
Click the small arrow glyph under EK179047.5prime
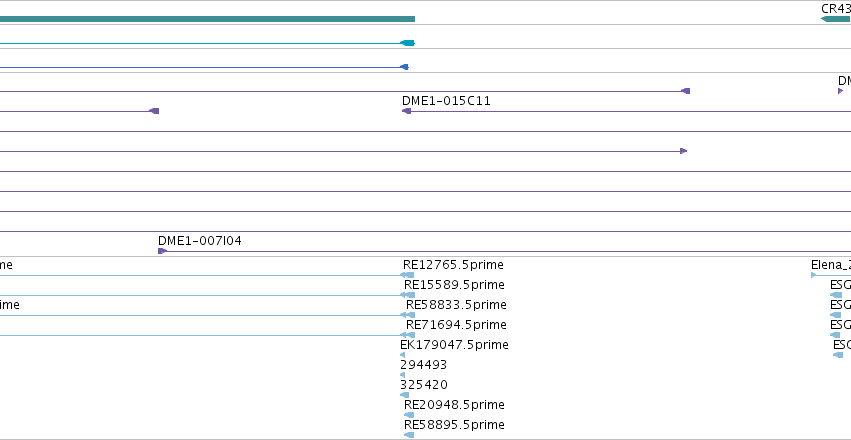(x=402, y=355)
